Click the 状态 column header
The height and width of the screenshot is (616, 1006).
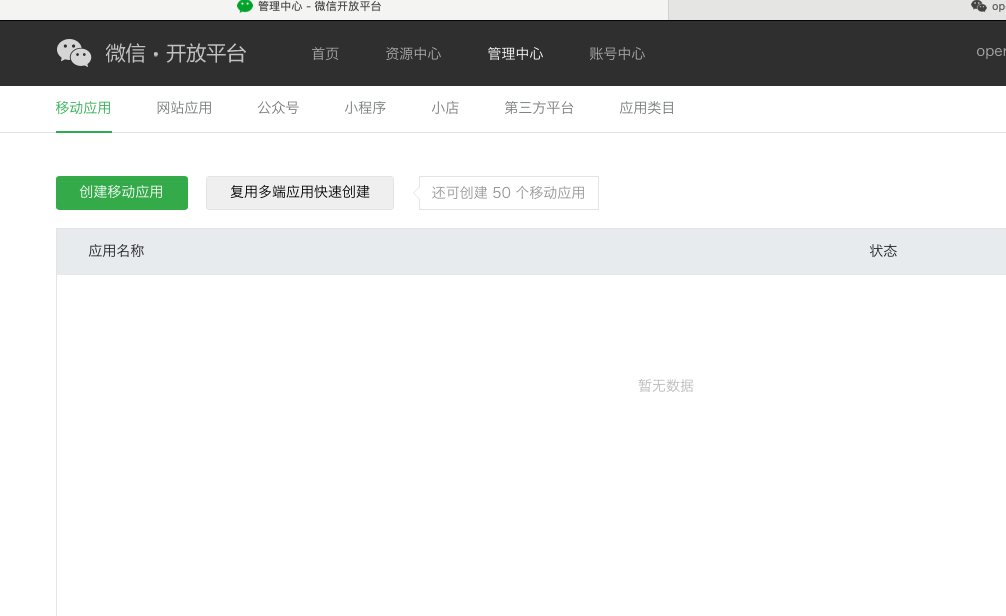coord(883,251)
